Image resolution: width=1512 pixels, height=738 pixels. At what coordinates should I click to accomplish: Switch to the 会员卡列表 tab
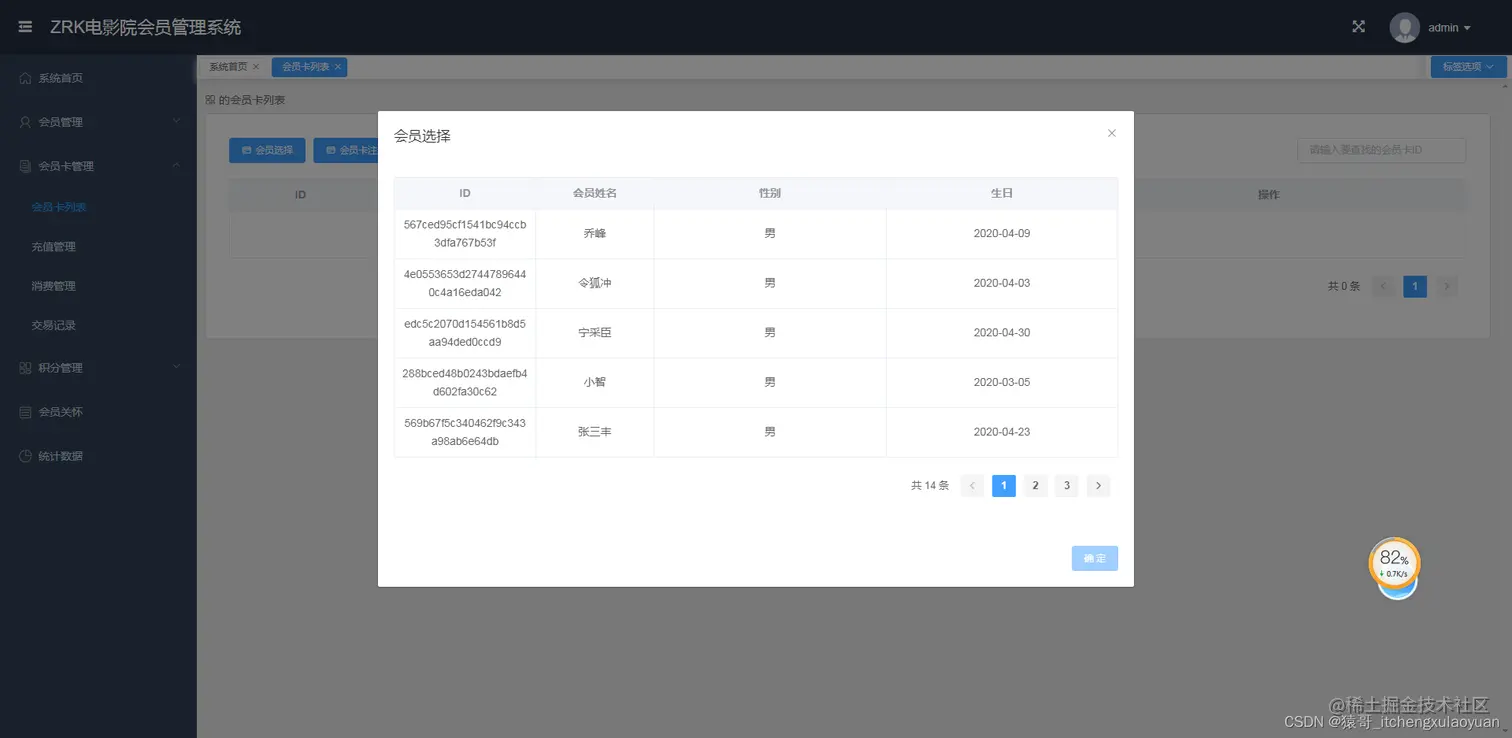pos(305,67)
